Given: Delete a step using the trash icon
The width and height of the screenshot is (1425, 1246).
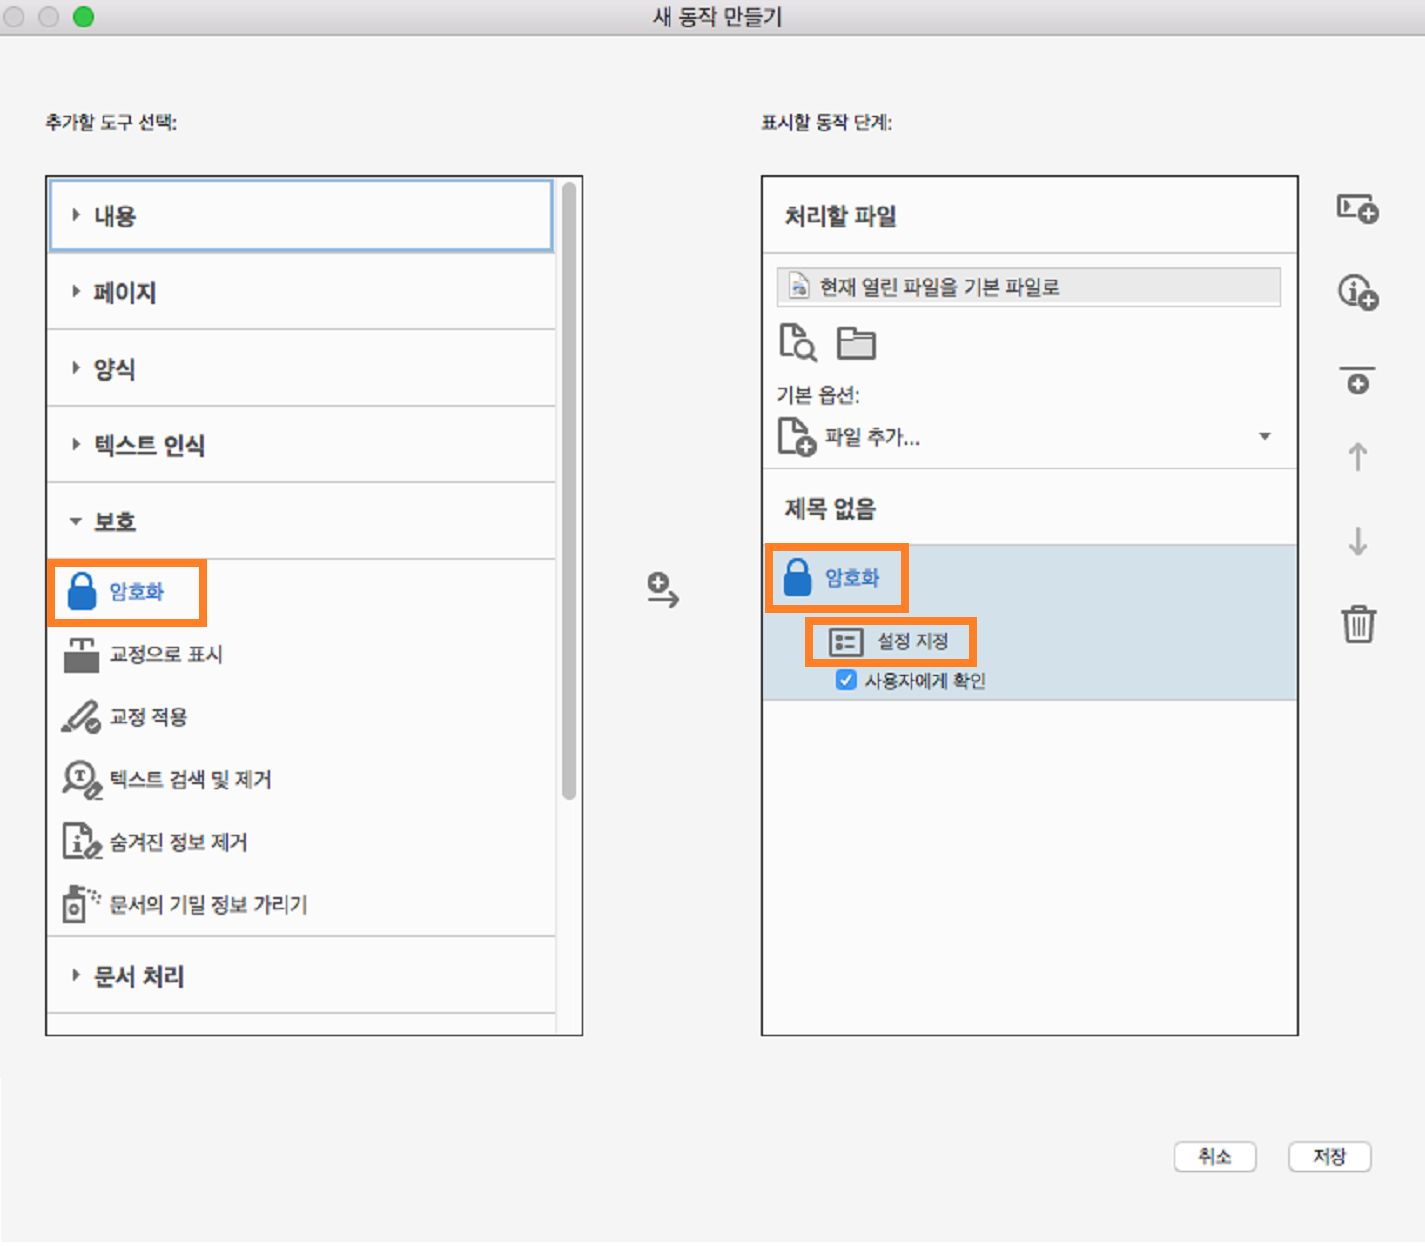Looking at the screenshot, I should 1358,625.
